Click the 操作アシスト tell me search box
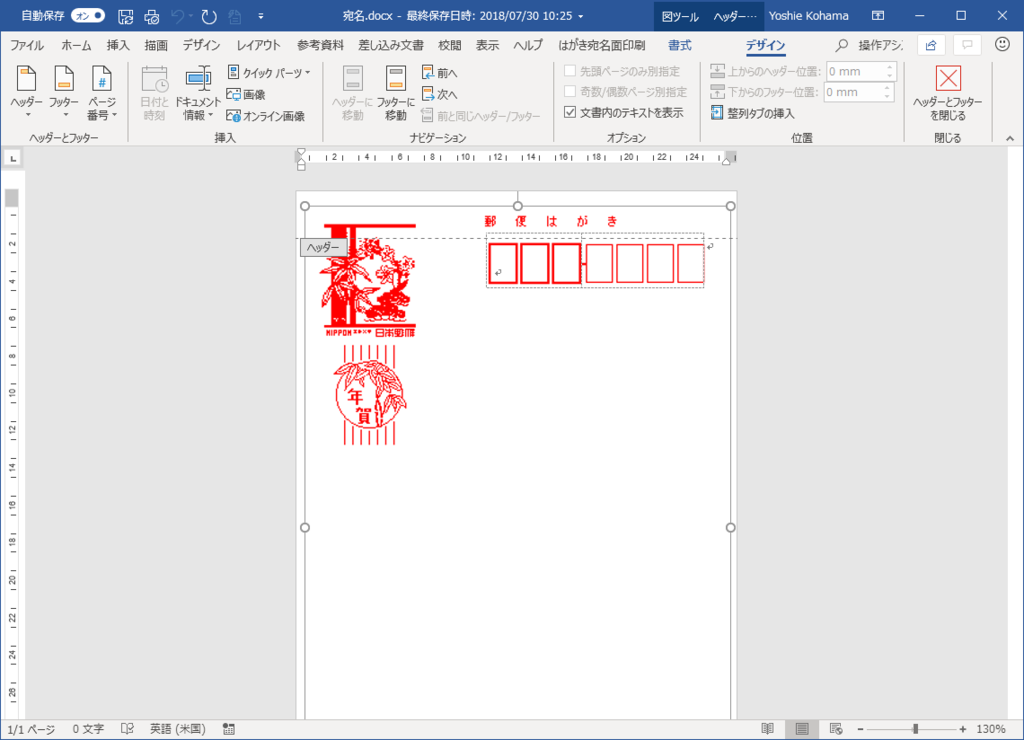Image resolution: width=1024 pixels, height=740 pixels. pos(869,45)
